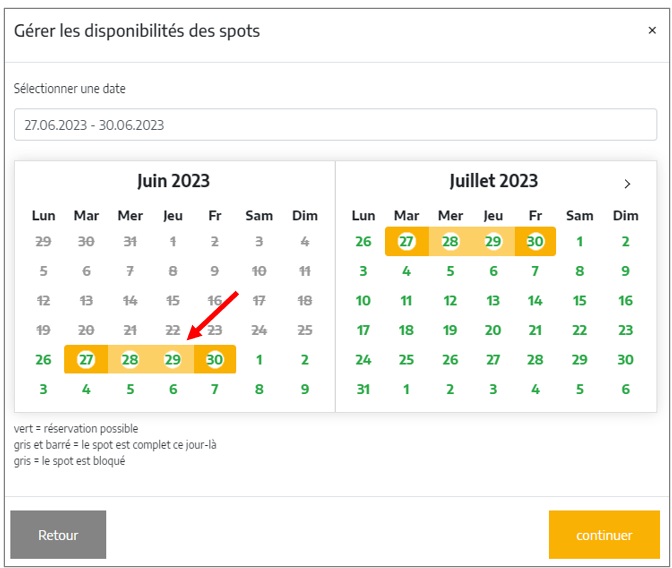Click July 20 in Juillet calendar
The image size is (672, 568).
click(x=493, y=330)
